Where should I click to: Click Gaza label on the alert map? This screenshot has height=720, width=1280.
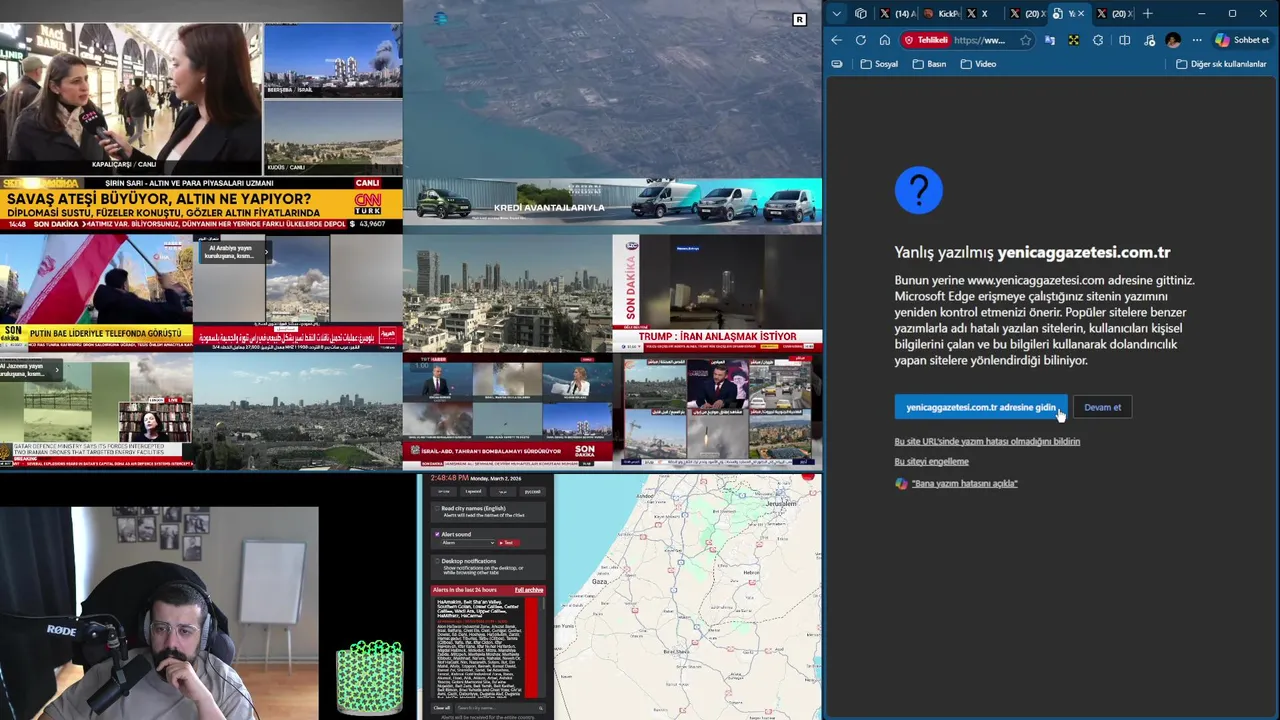[600, 581]
